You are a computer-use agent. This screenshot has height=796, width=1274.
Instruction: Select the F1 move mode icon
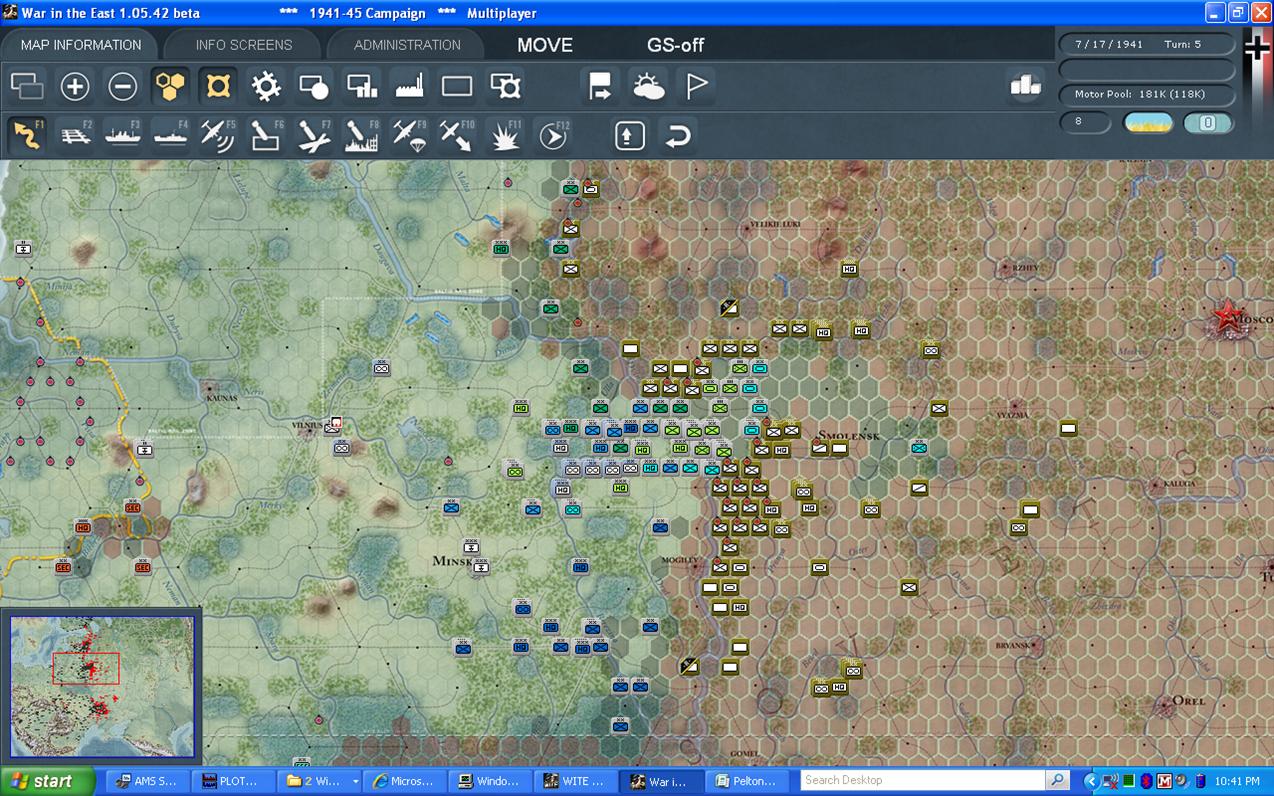click(x=27, y=135)
